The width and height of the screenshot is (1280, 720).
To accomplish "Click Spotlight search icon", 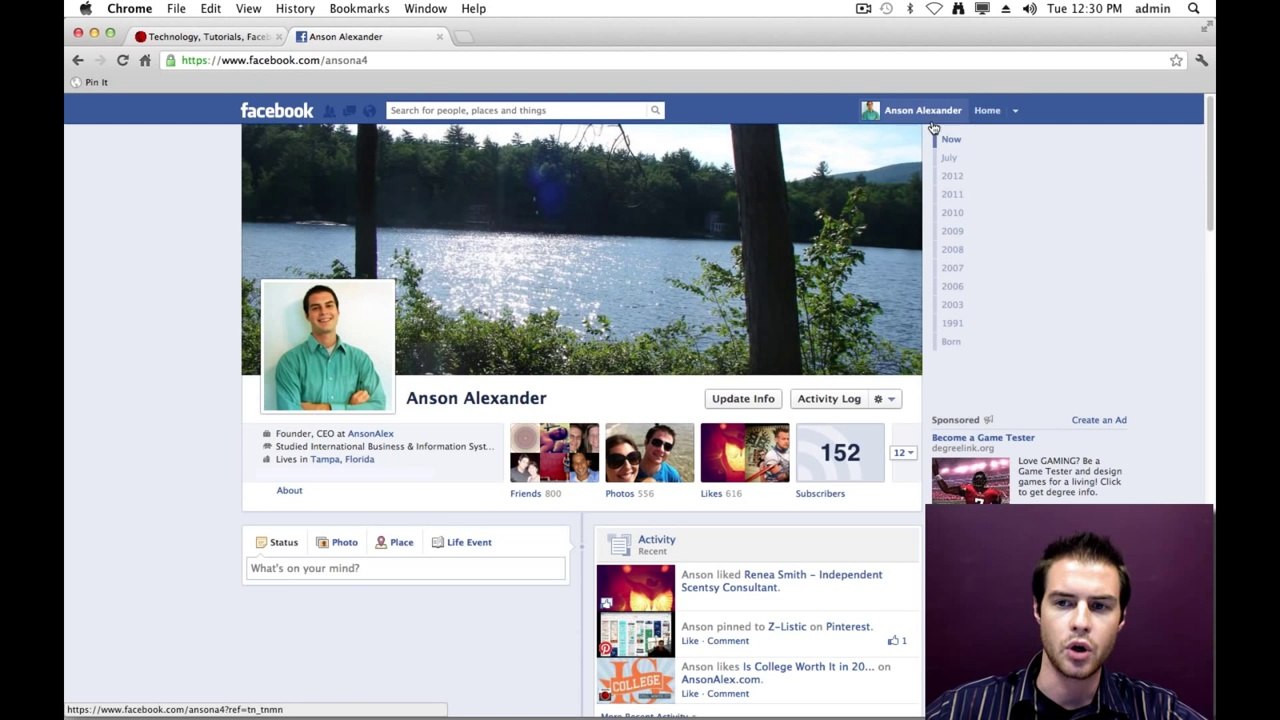I will [1193, 9].
